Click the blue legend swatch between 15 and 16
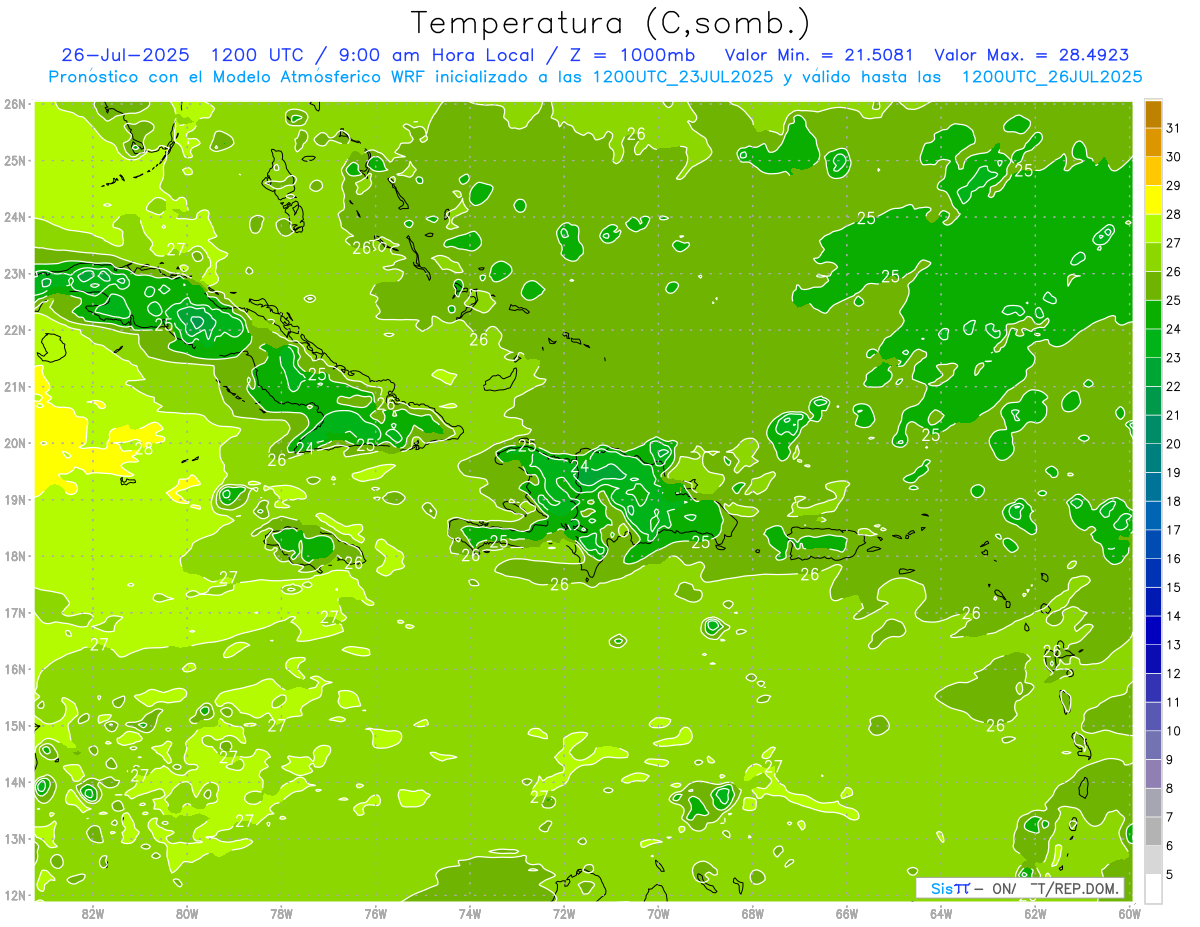The height and width of the screenshot is (927, 1200). pos(1153,573)
